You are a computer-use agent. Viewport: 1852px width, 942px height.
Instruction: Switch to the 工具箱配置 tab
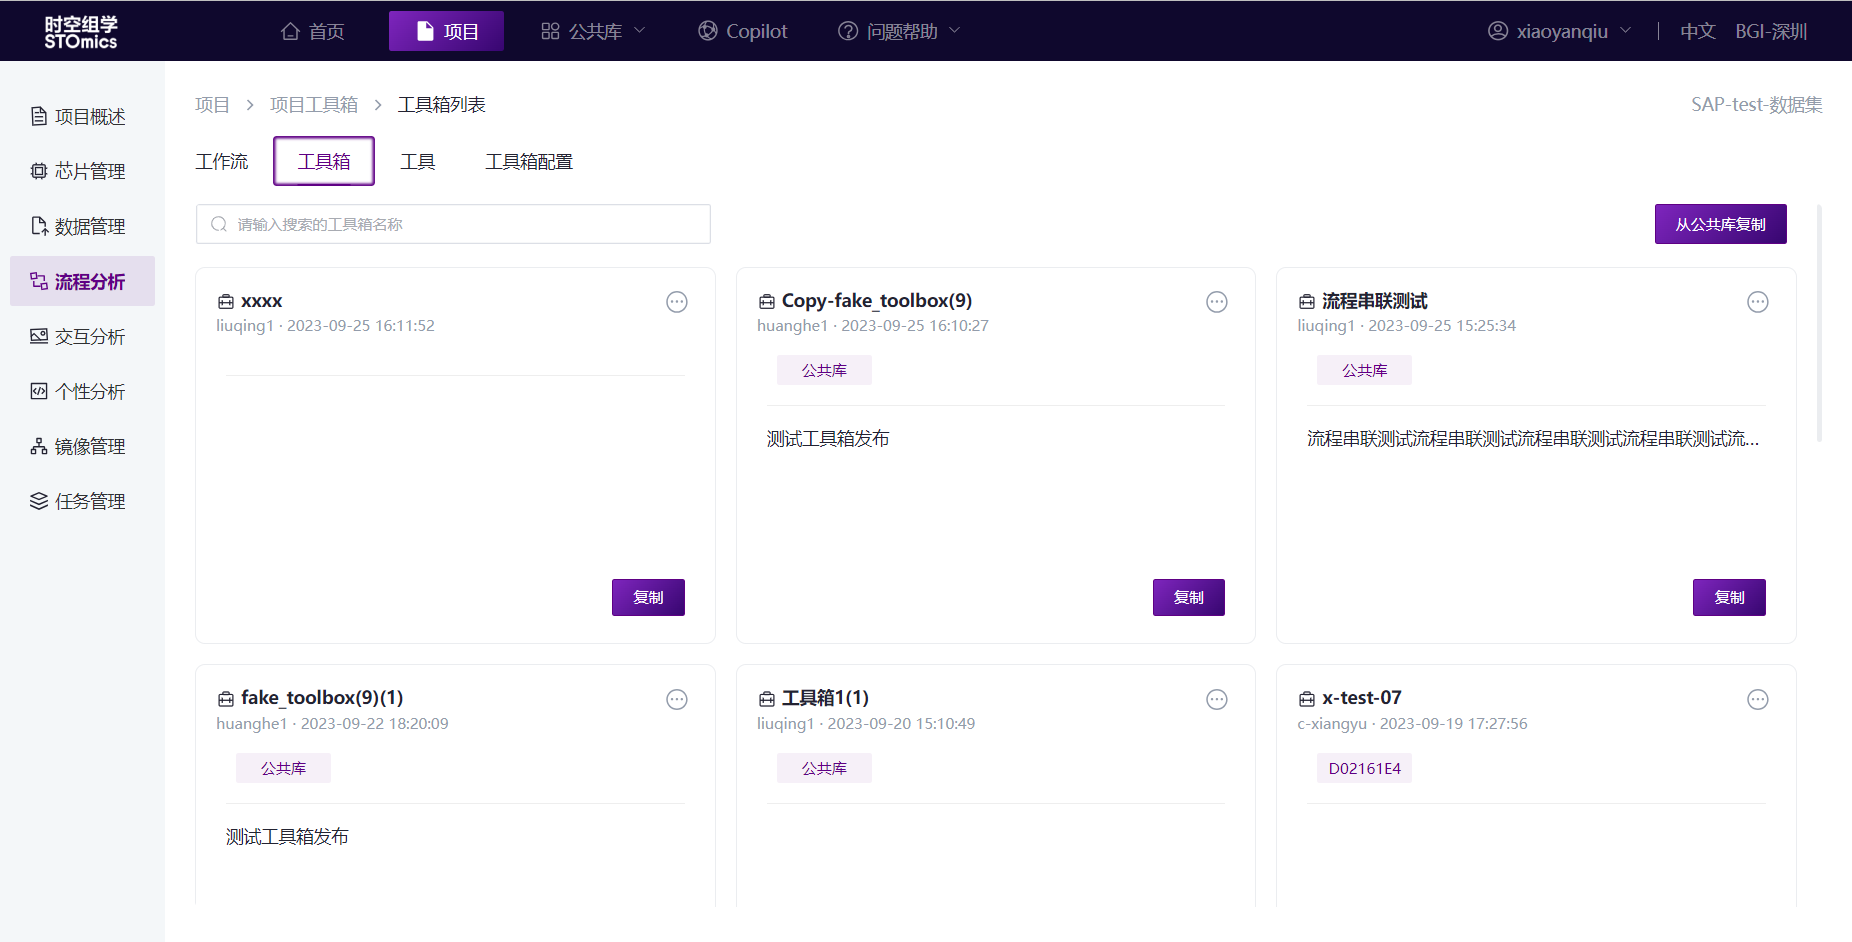529,162
